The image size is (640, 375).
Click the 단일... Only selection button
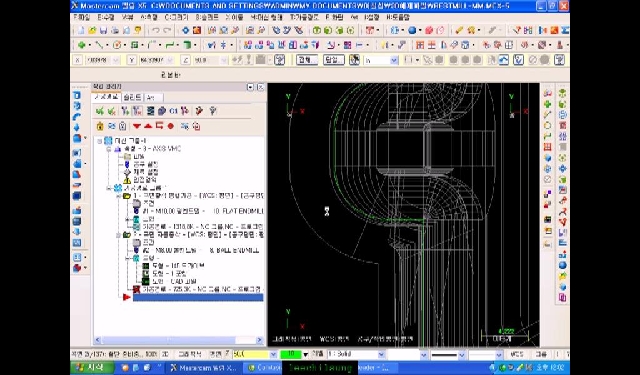[x=334, y=60]
